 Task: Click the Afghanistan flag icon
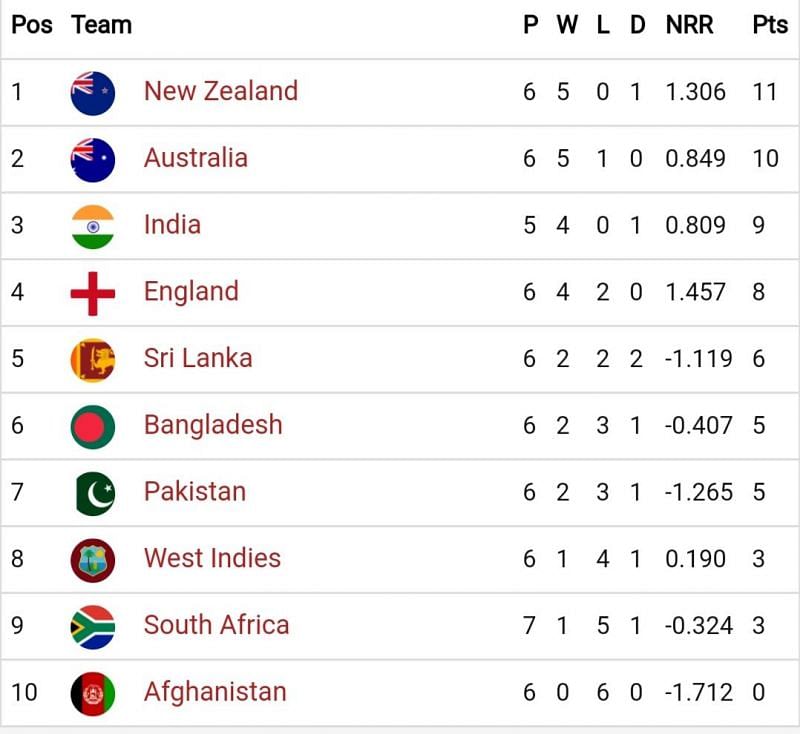pos(93,694)
